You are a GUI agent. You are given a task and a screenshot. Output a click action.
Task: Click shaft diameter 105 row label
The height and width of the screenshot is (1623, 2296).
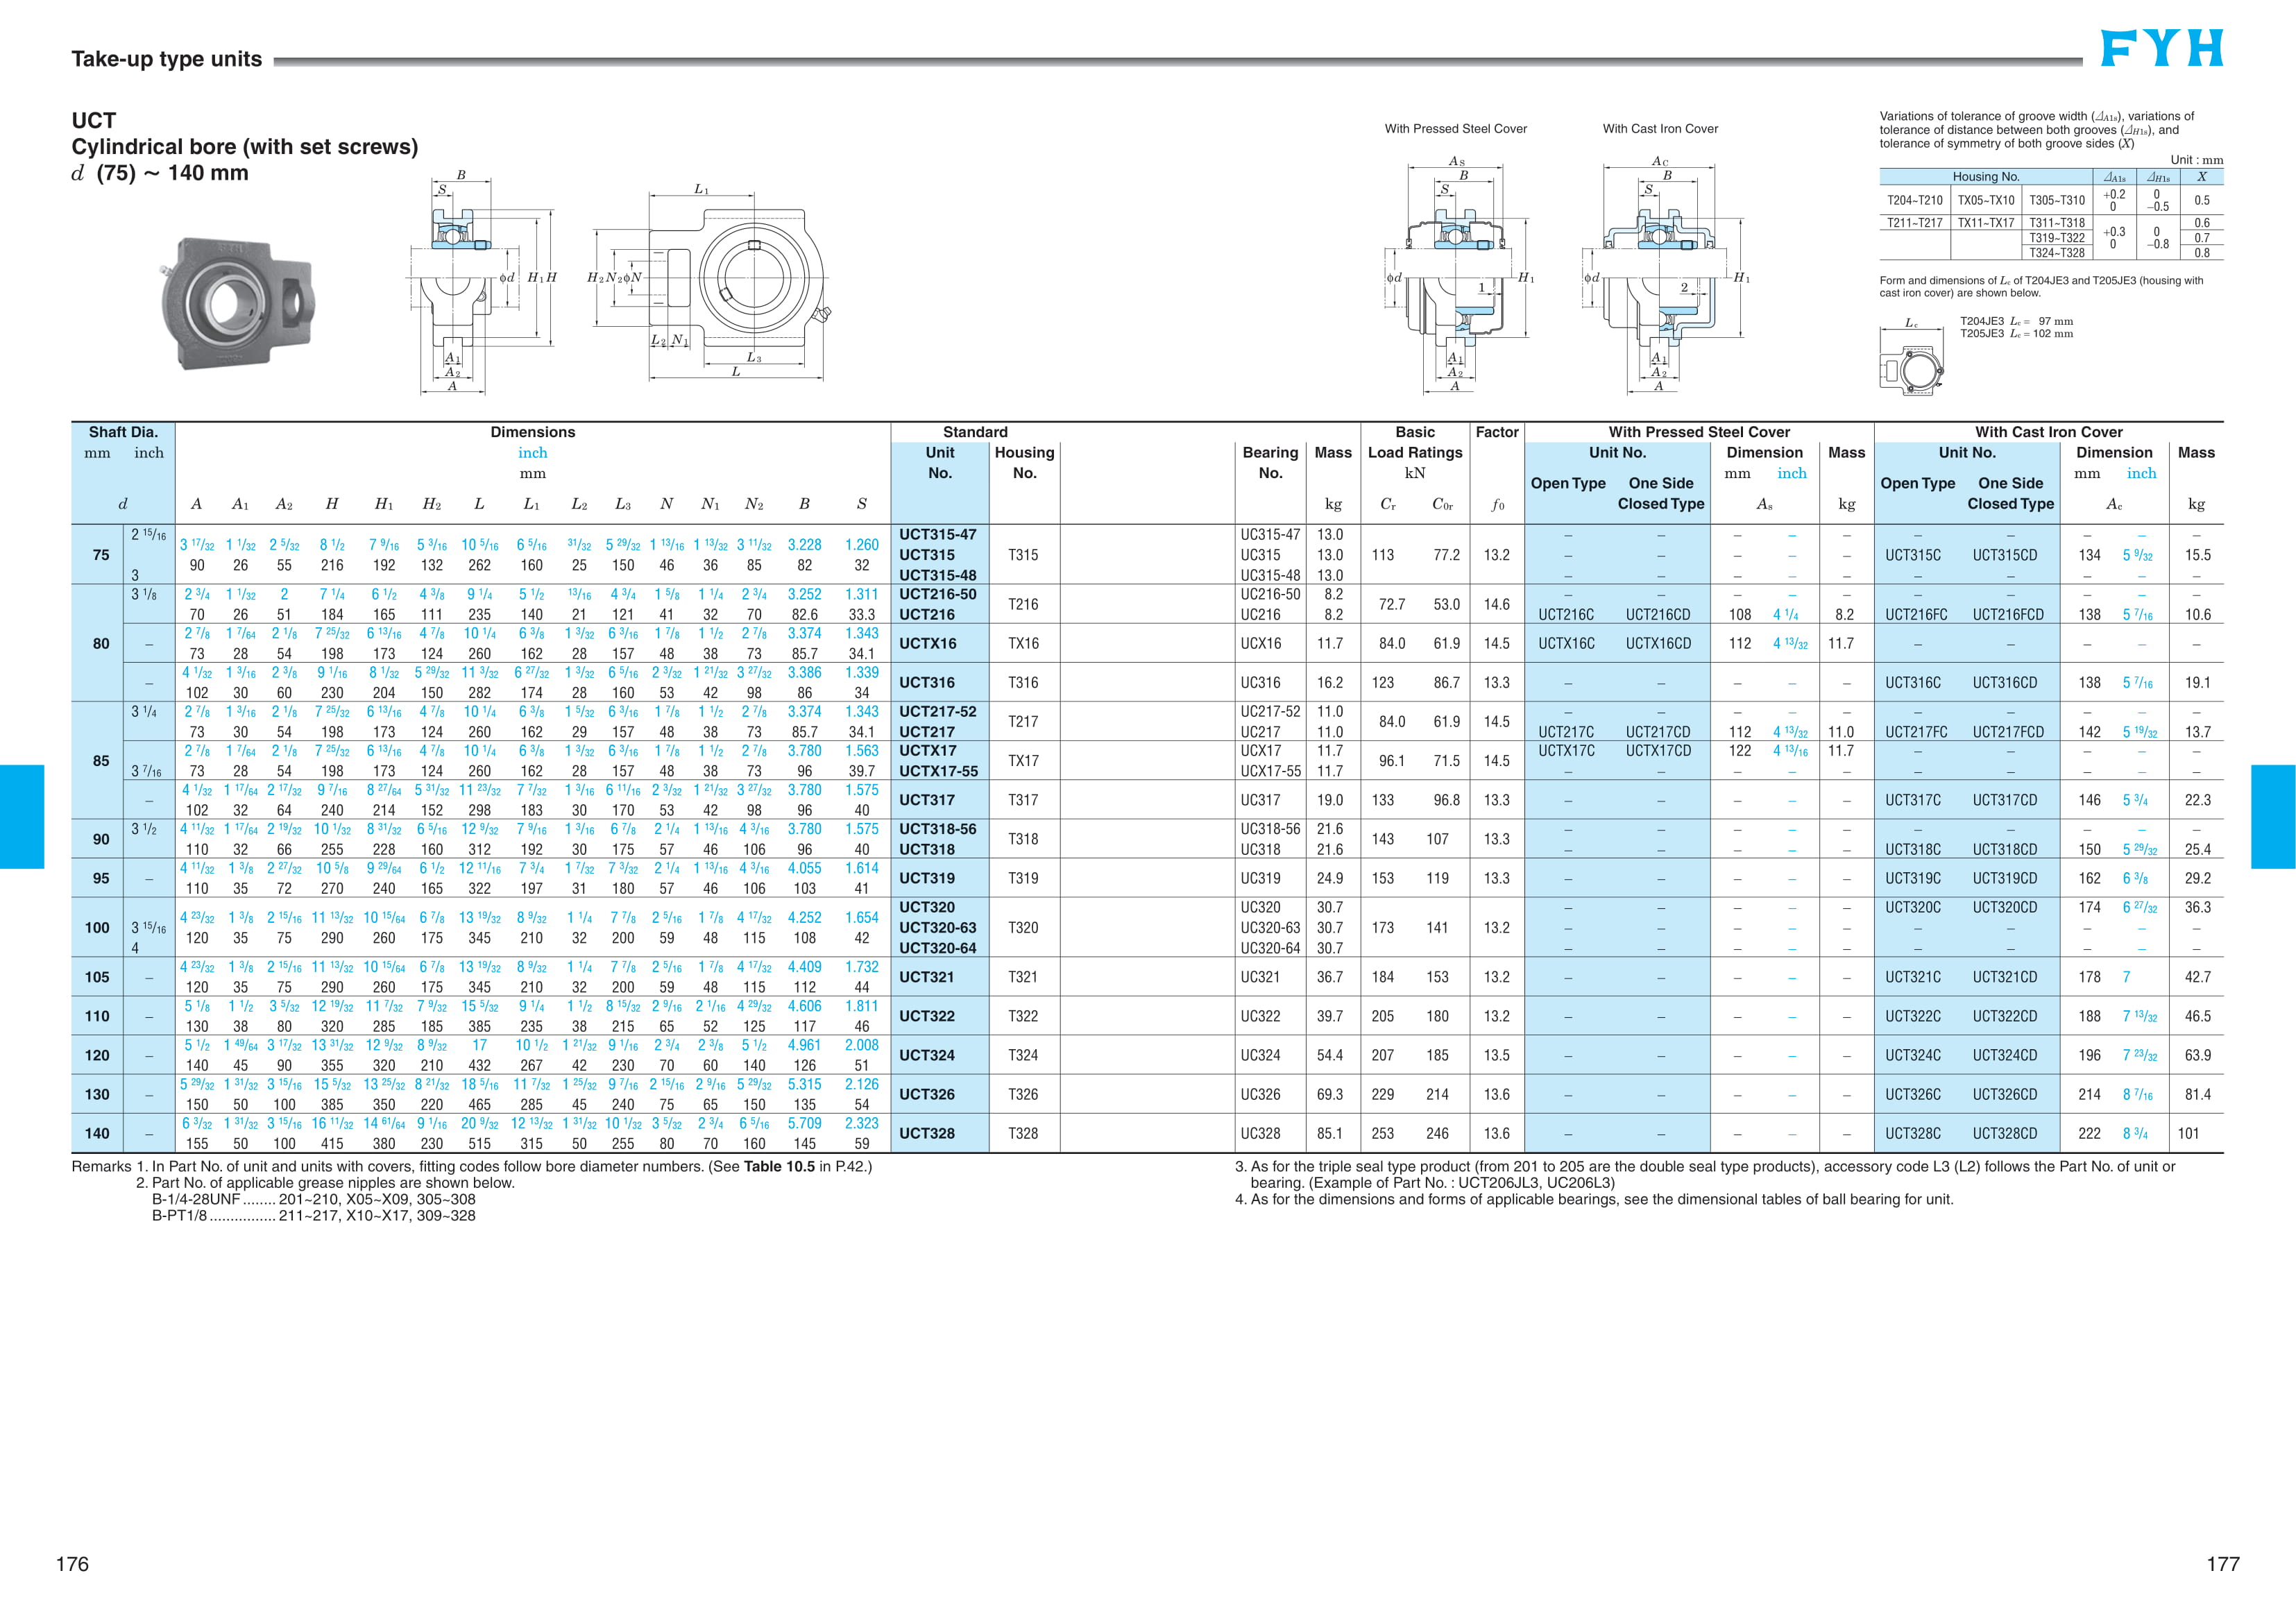pyautogui.click(x=97, y=977)
